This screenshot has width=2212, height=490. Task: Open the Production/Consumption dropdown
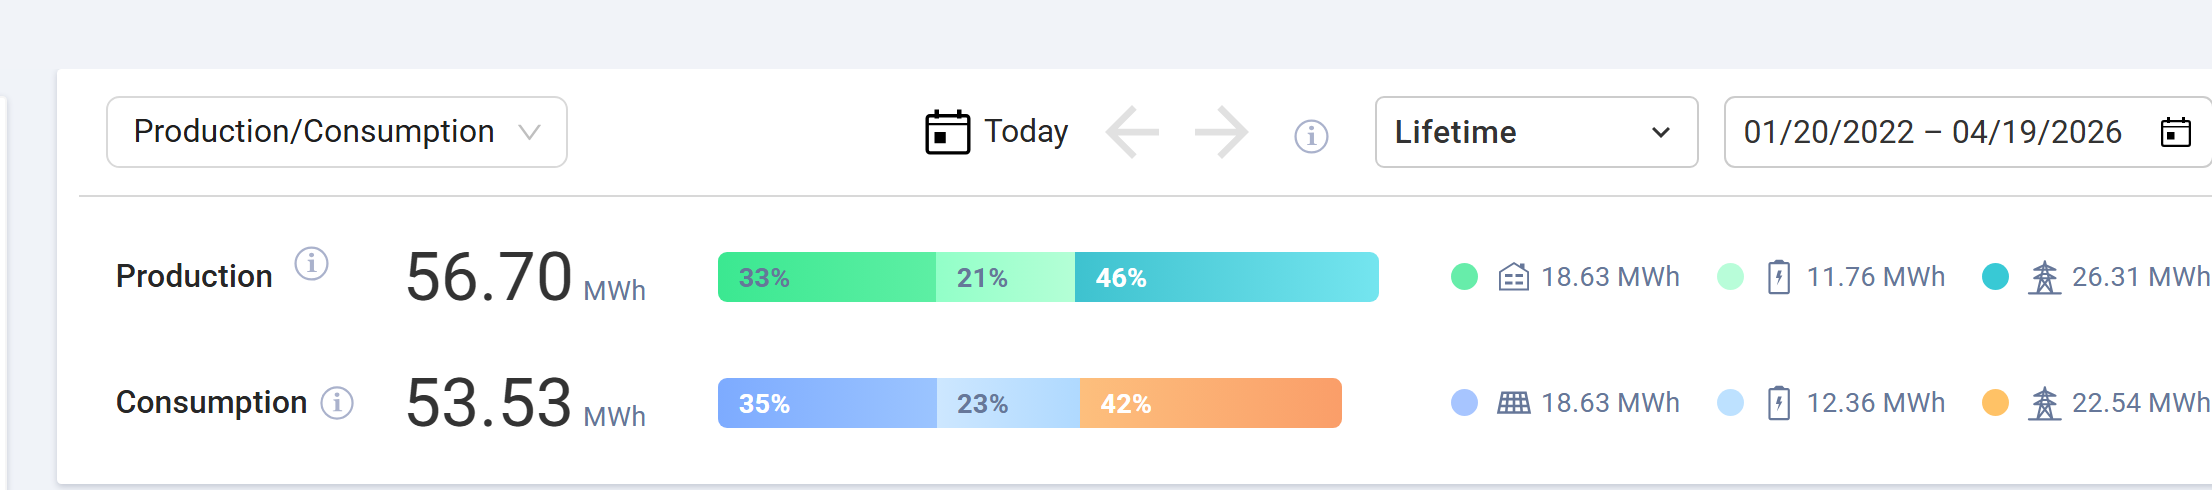(336, 132)
